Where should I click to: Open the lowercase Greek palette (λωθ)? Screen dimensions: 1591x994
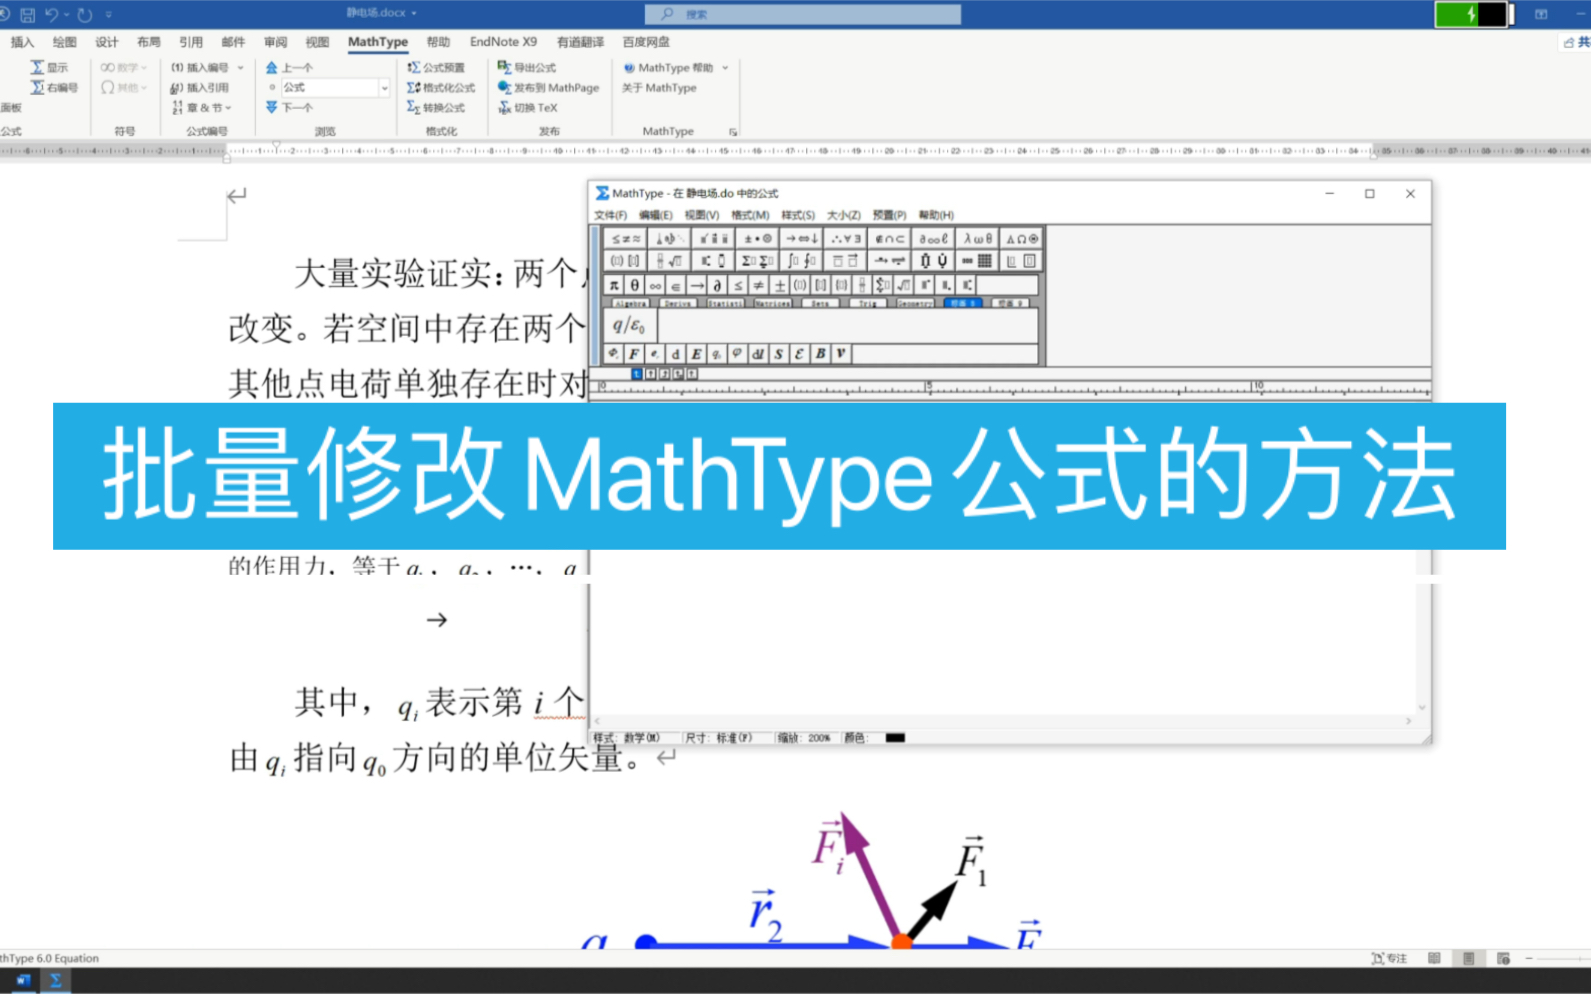(x=977, y=239)
